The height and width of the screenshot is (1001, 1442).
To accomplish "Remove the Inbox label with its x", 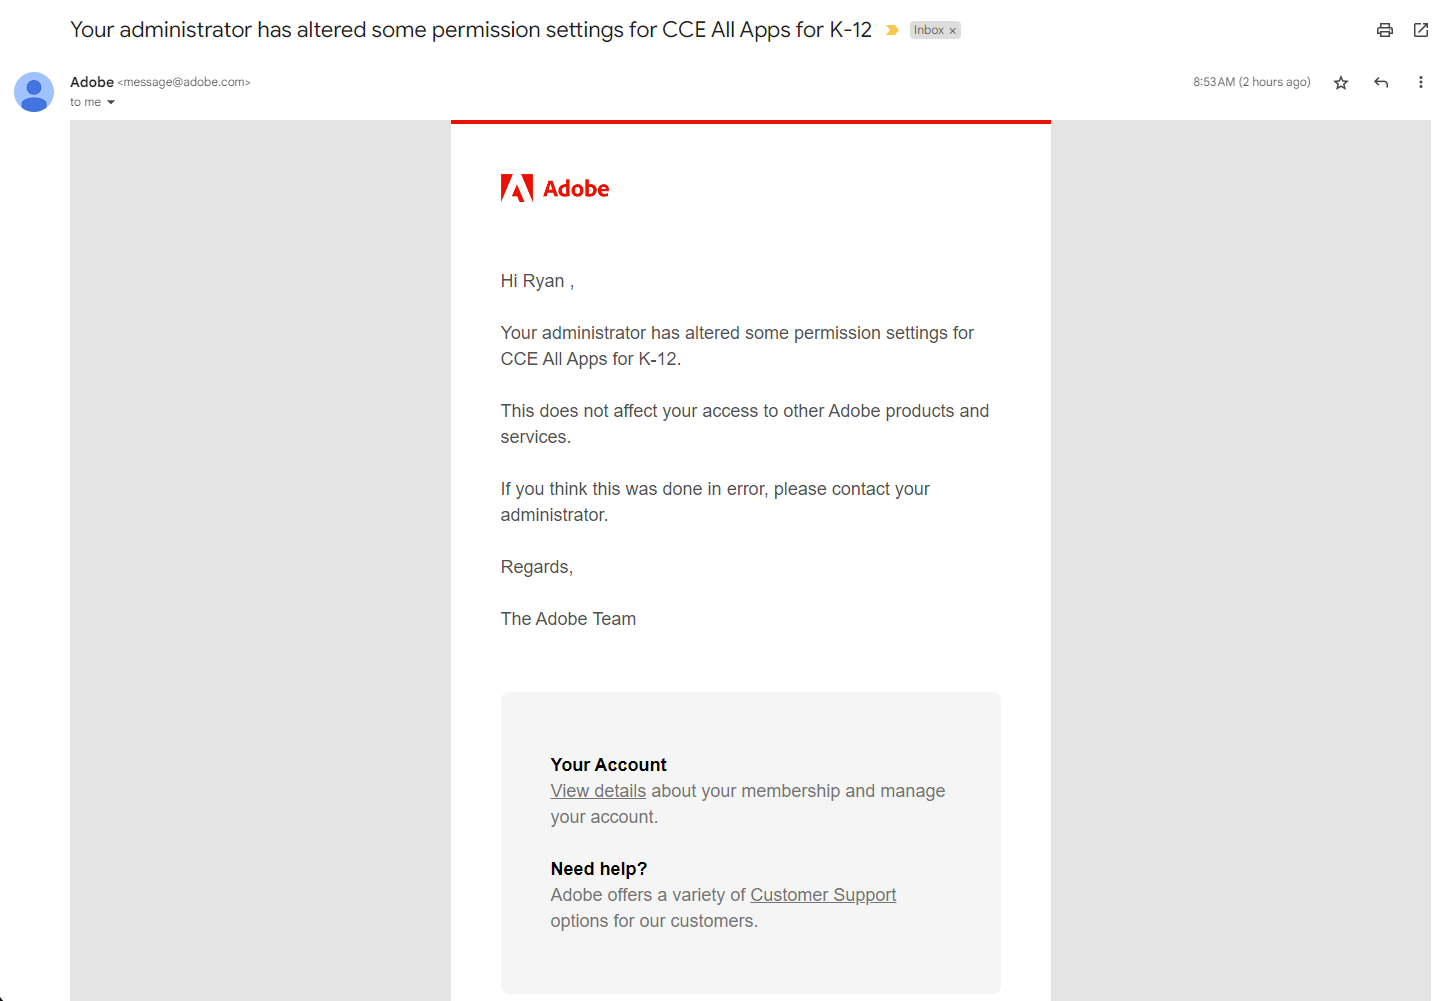I will click(953, 31).
